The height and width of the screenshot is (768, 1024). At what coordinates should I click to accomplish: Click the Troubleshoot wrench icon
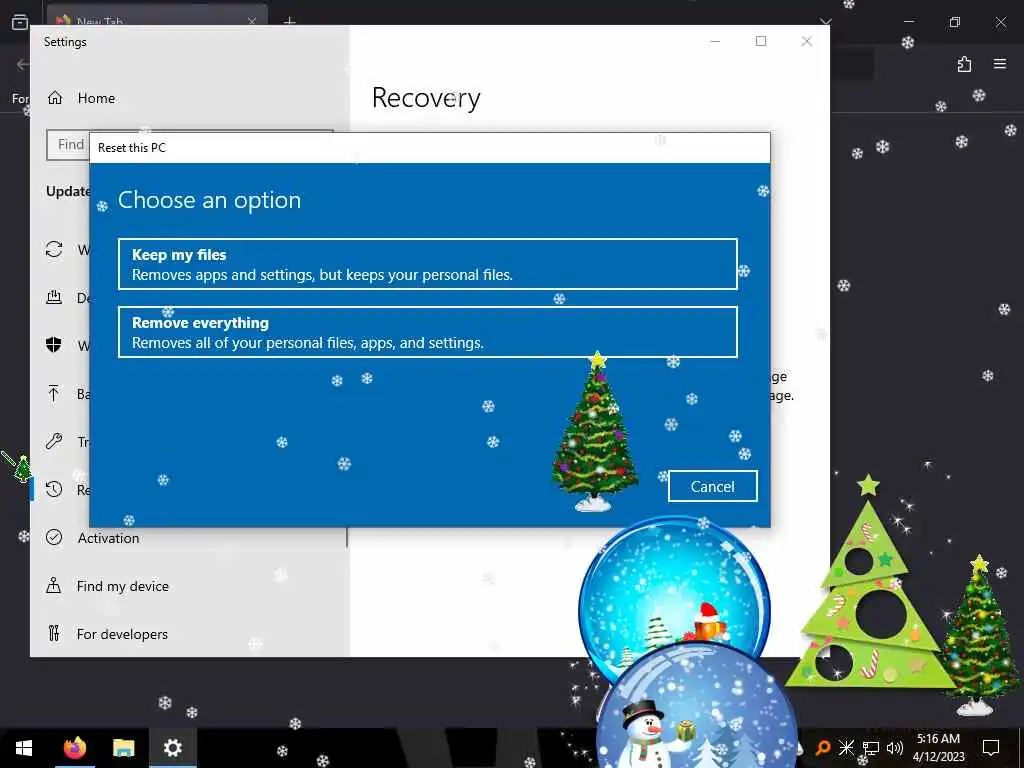(54, 441)
